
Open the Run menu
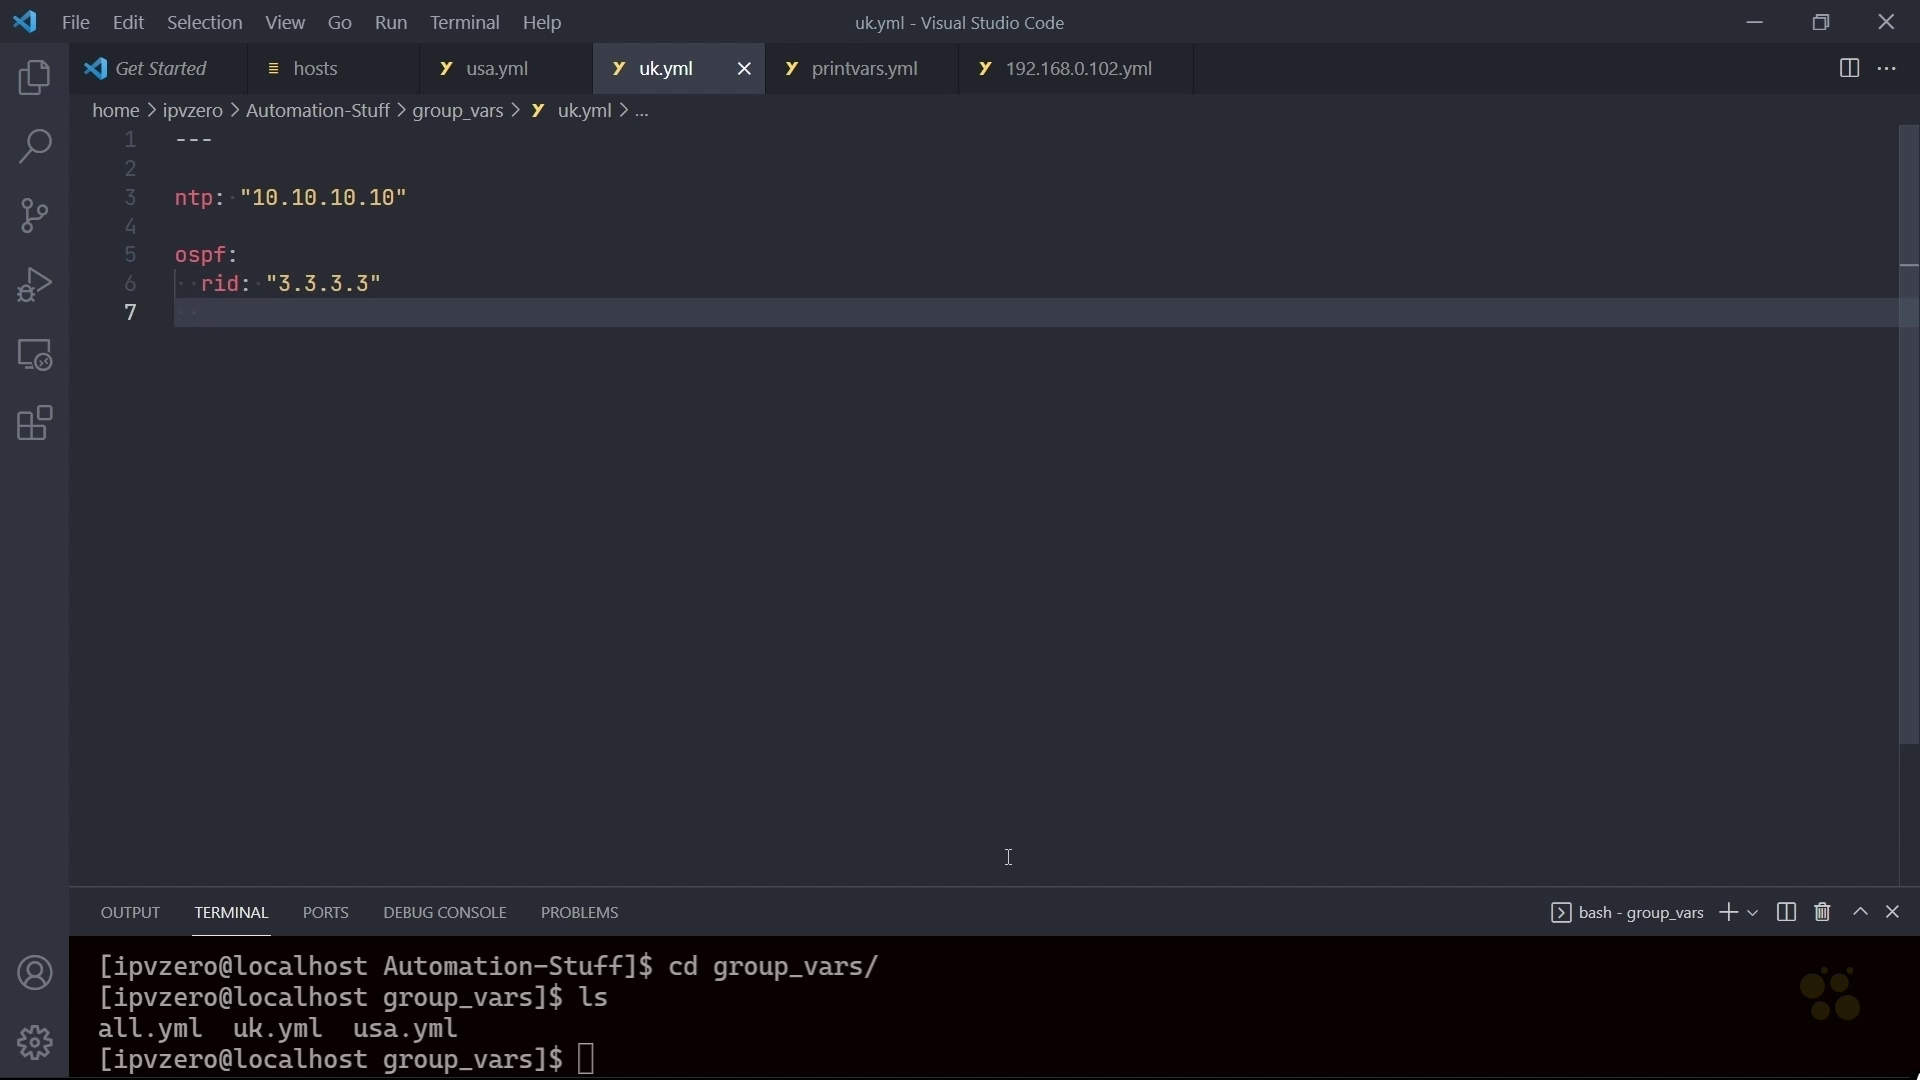pyautogui.click(x=391, y=22)
